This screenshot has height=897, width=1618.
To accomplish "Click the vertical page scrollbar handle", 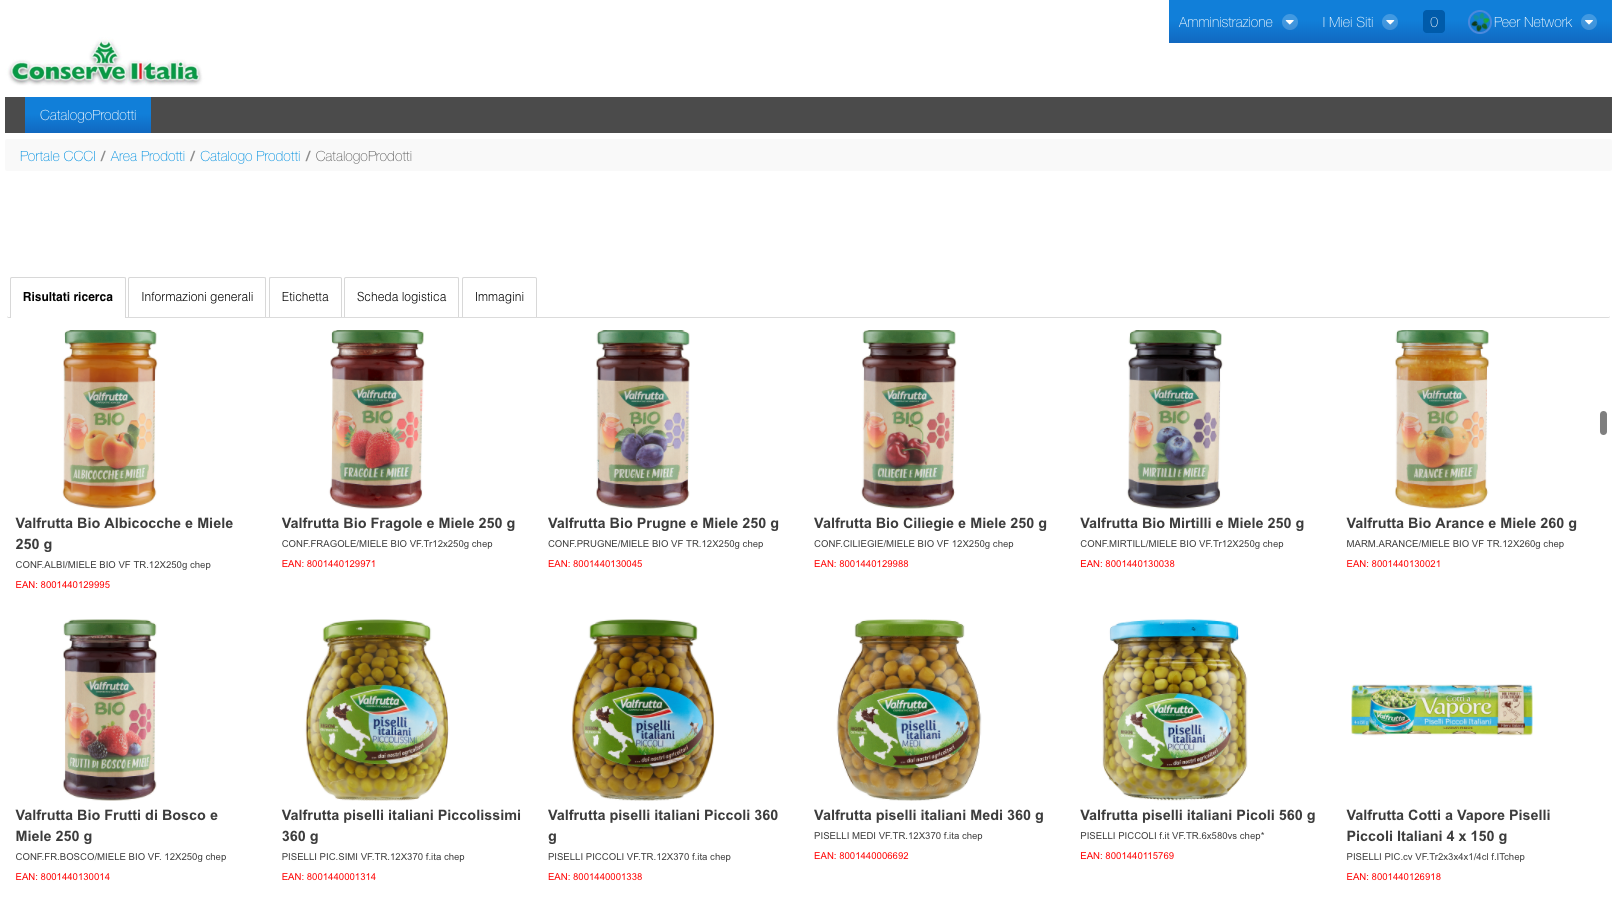I will pyautogui.click(x=1603, y=422).
